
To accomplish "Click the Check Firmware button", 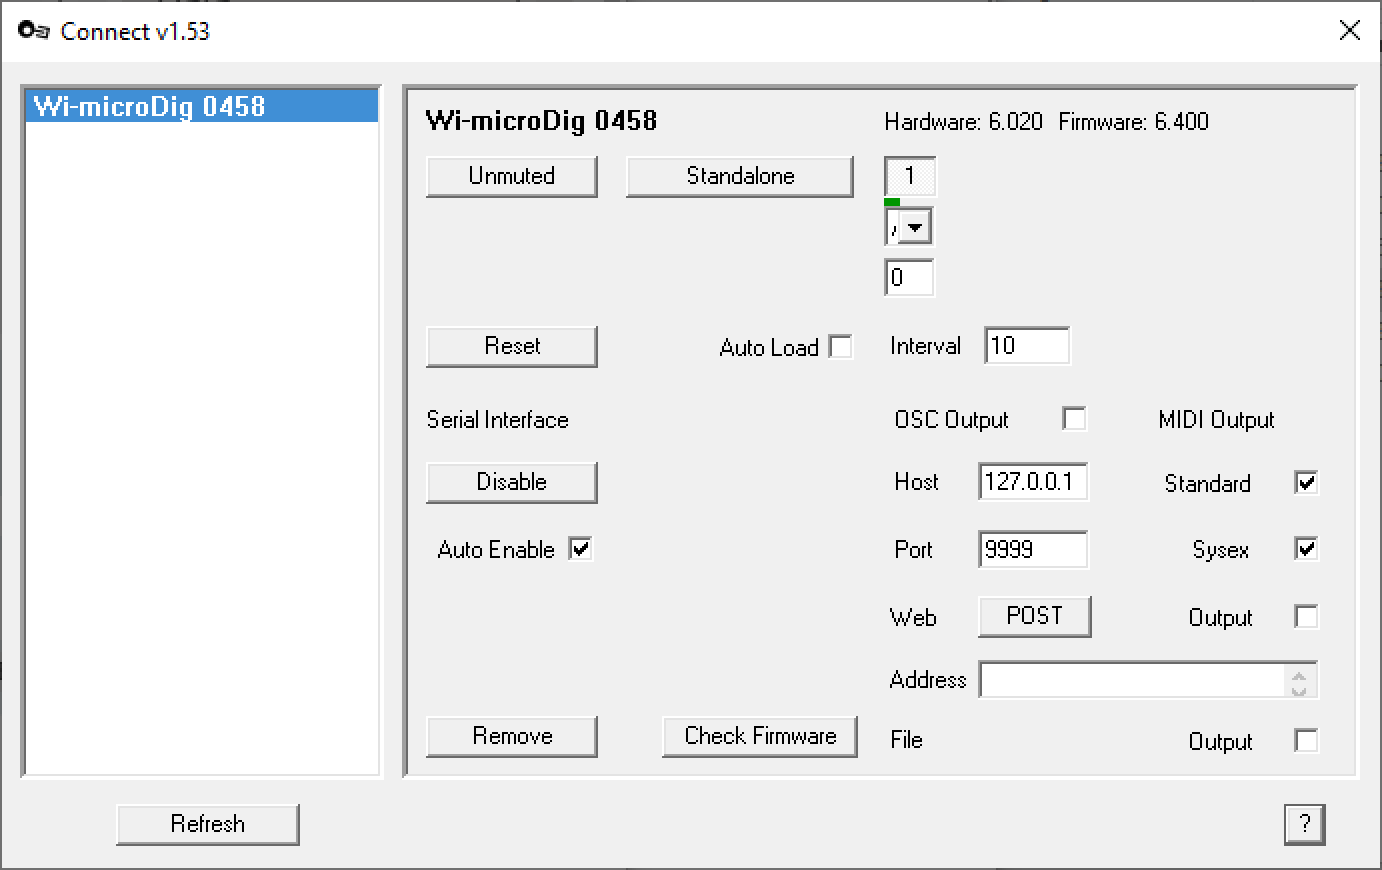I will tap(760, 736).
